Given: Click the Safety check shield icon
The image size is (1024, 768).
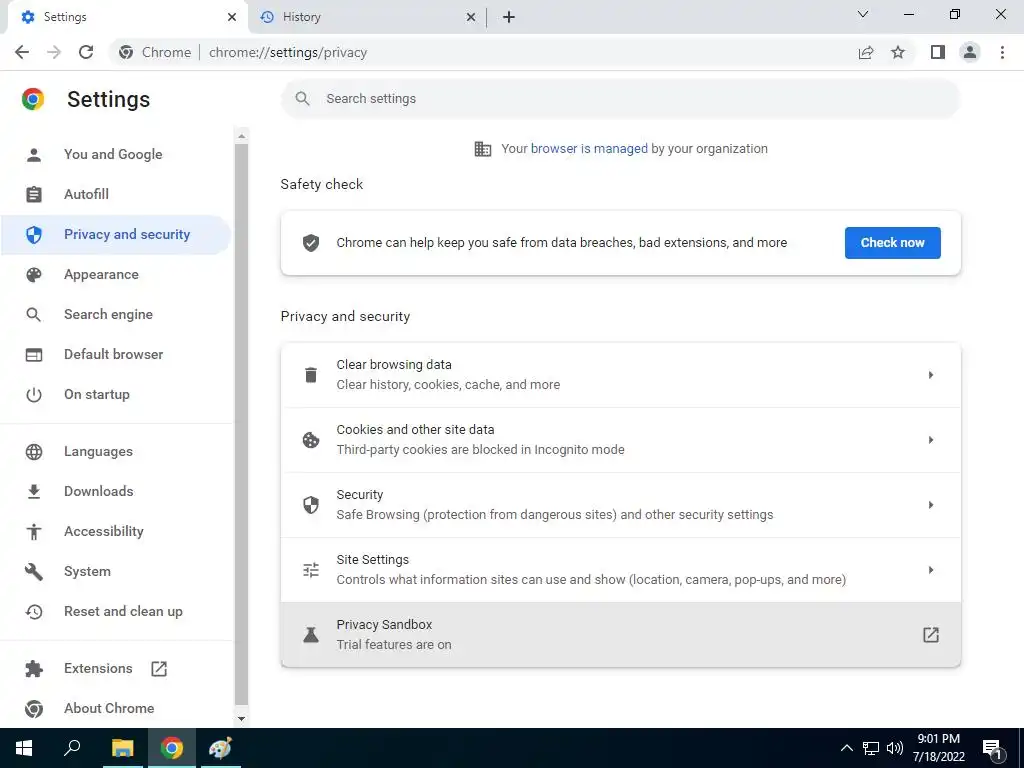Looking at the screenshot, I should point(311,243).
